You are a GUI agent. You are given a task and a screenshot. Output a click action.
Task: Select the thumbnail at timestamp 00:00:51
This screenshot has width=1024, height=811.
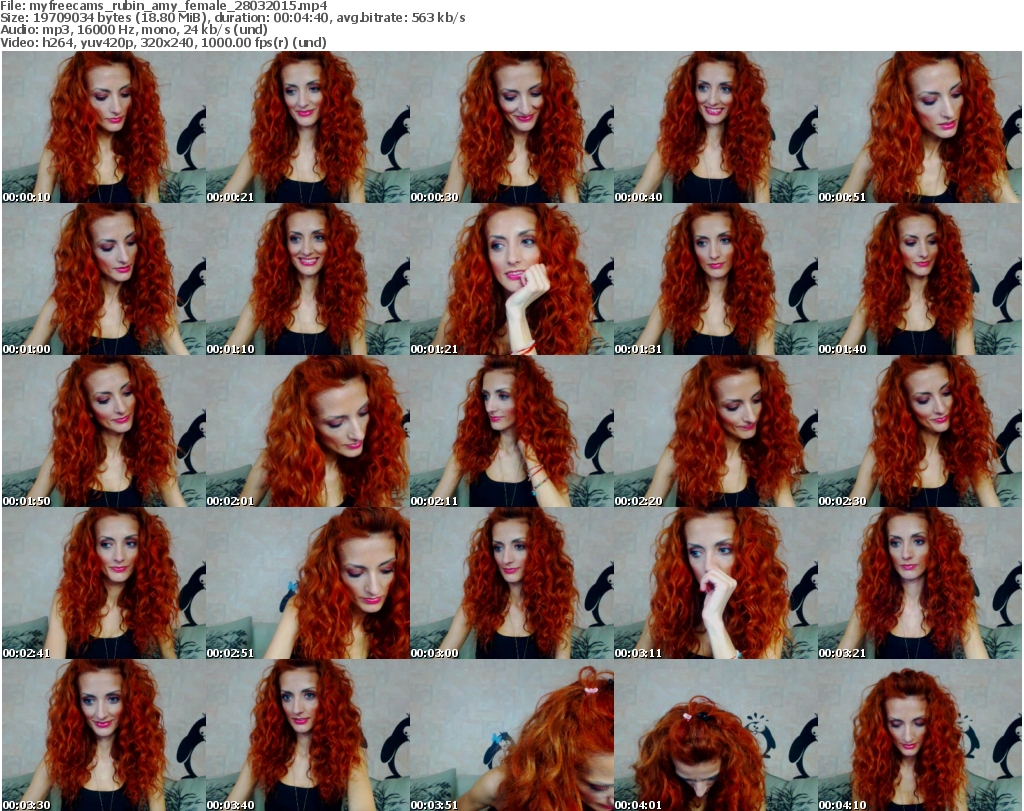point(919,127)
